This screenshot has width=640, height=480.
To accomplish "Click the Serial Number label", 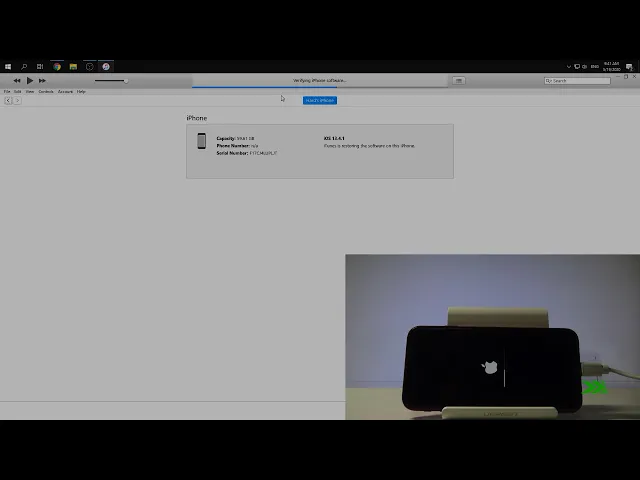I will [x=232, y=153].
